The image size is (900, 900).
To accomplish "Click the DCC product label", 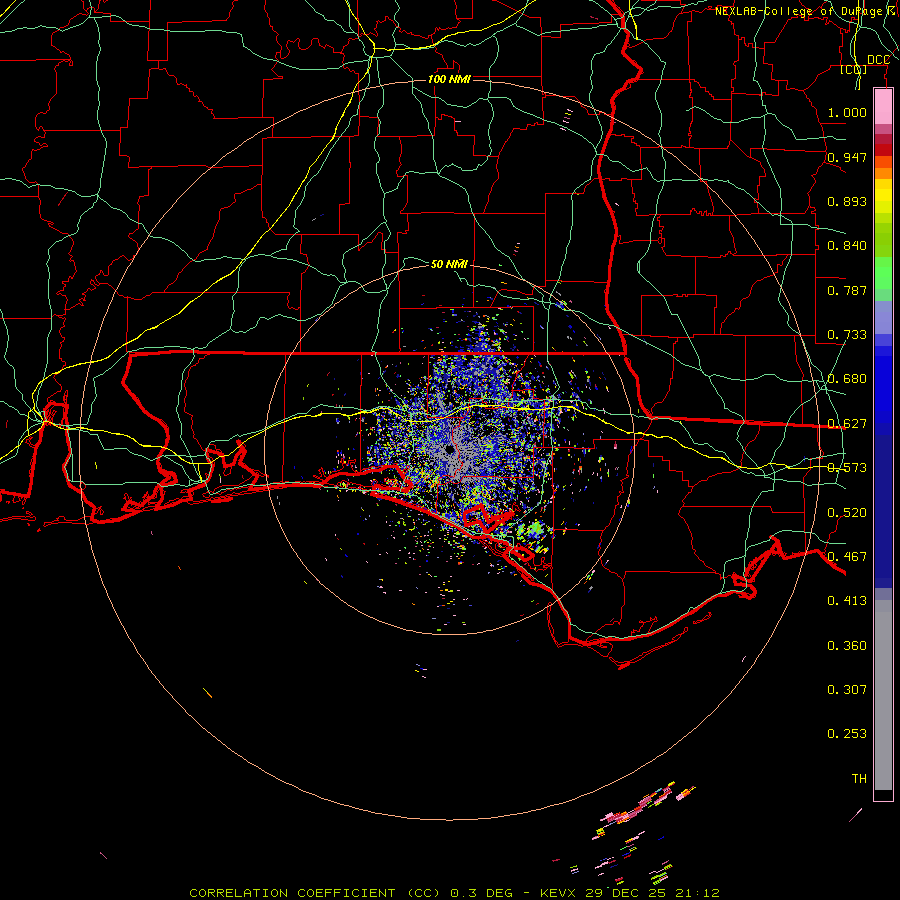I will click(878, 60).
